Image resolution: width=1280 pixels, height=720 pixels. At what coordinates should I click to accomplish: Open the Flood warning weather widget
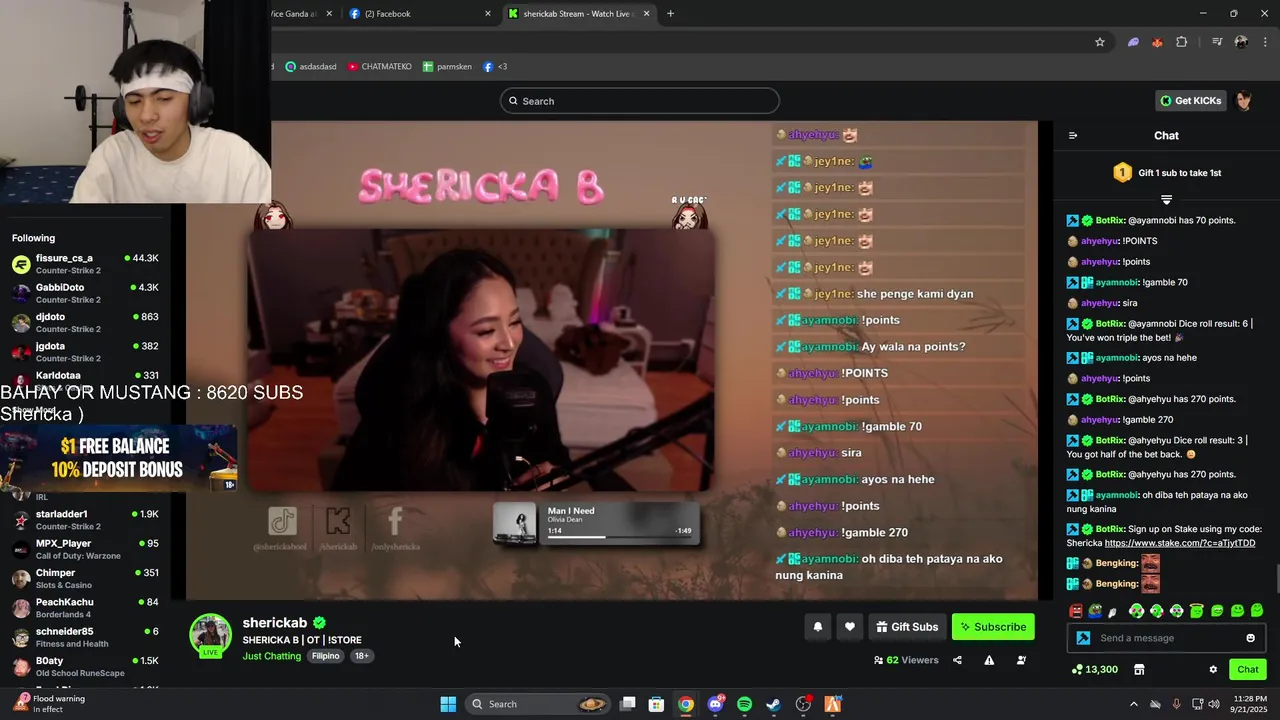pos(50,704)
